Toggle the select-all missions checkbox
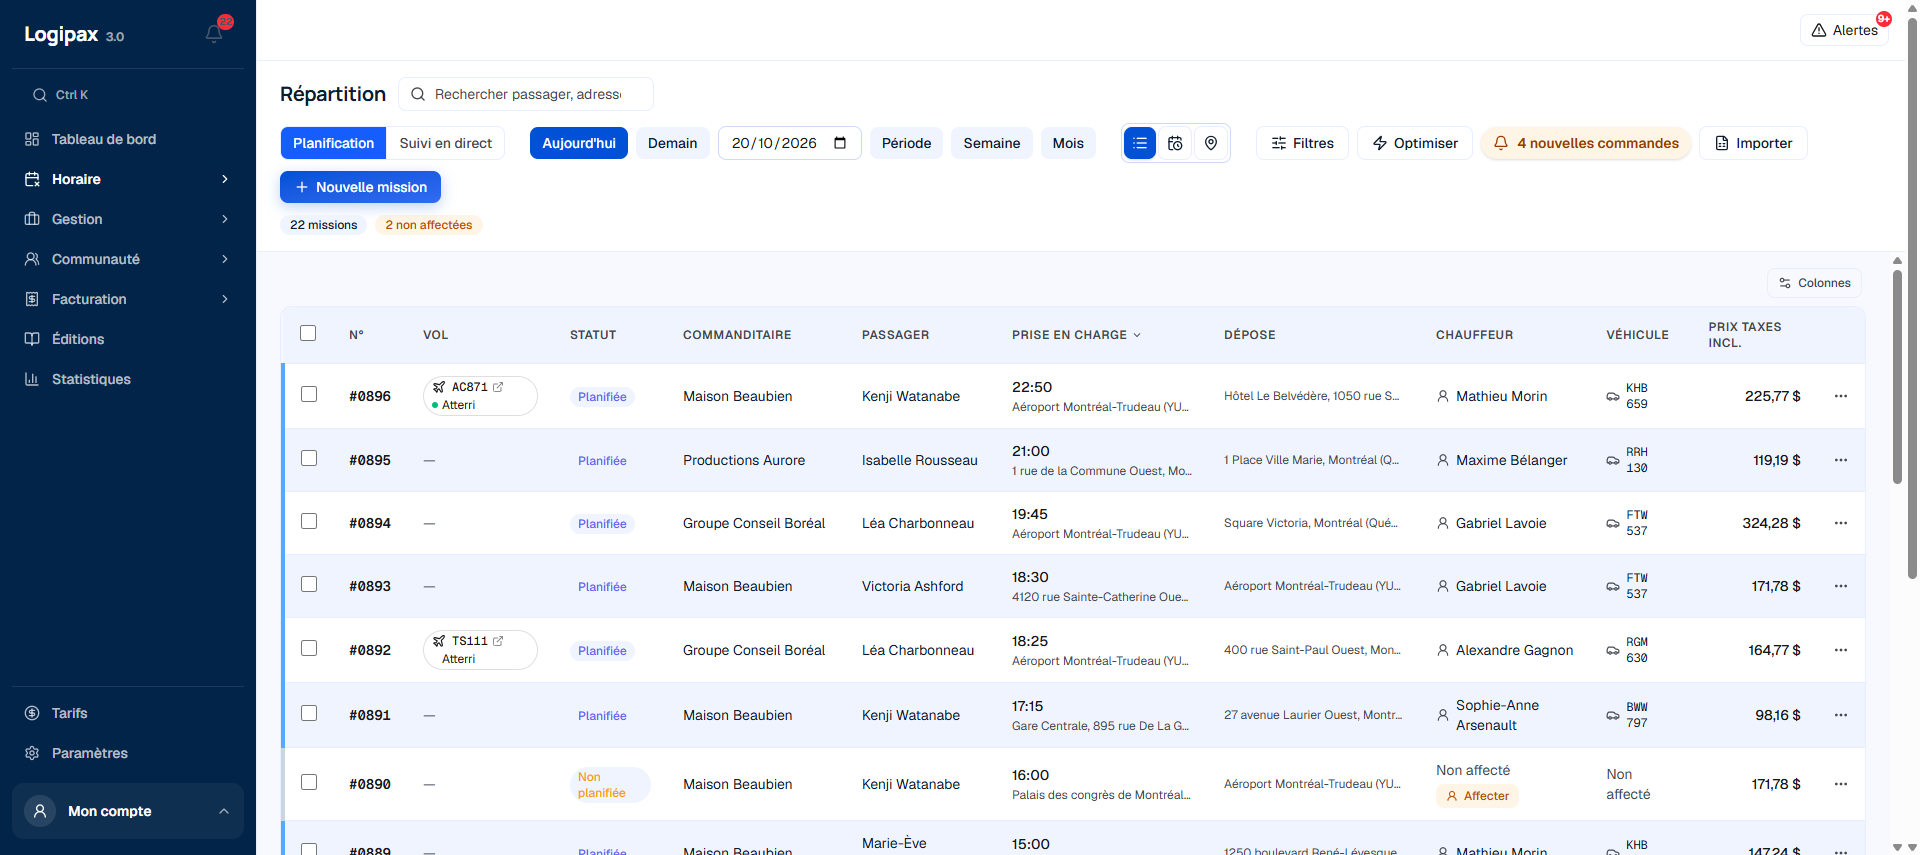Viewport: 1920px width, 855px height. tap(308, 333)
